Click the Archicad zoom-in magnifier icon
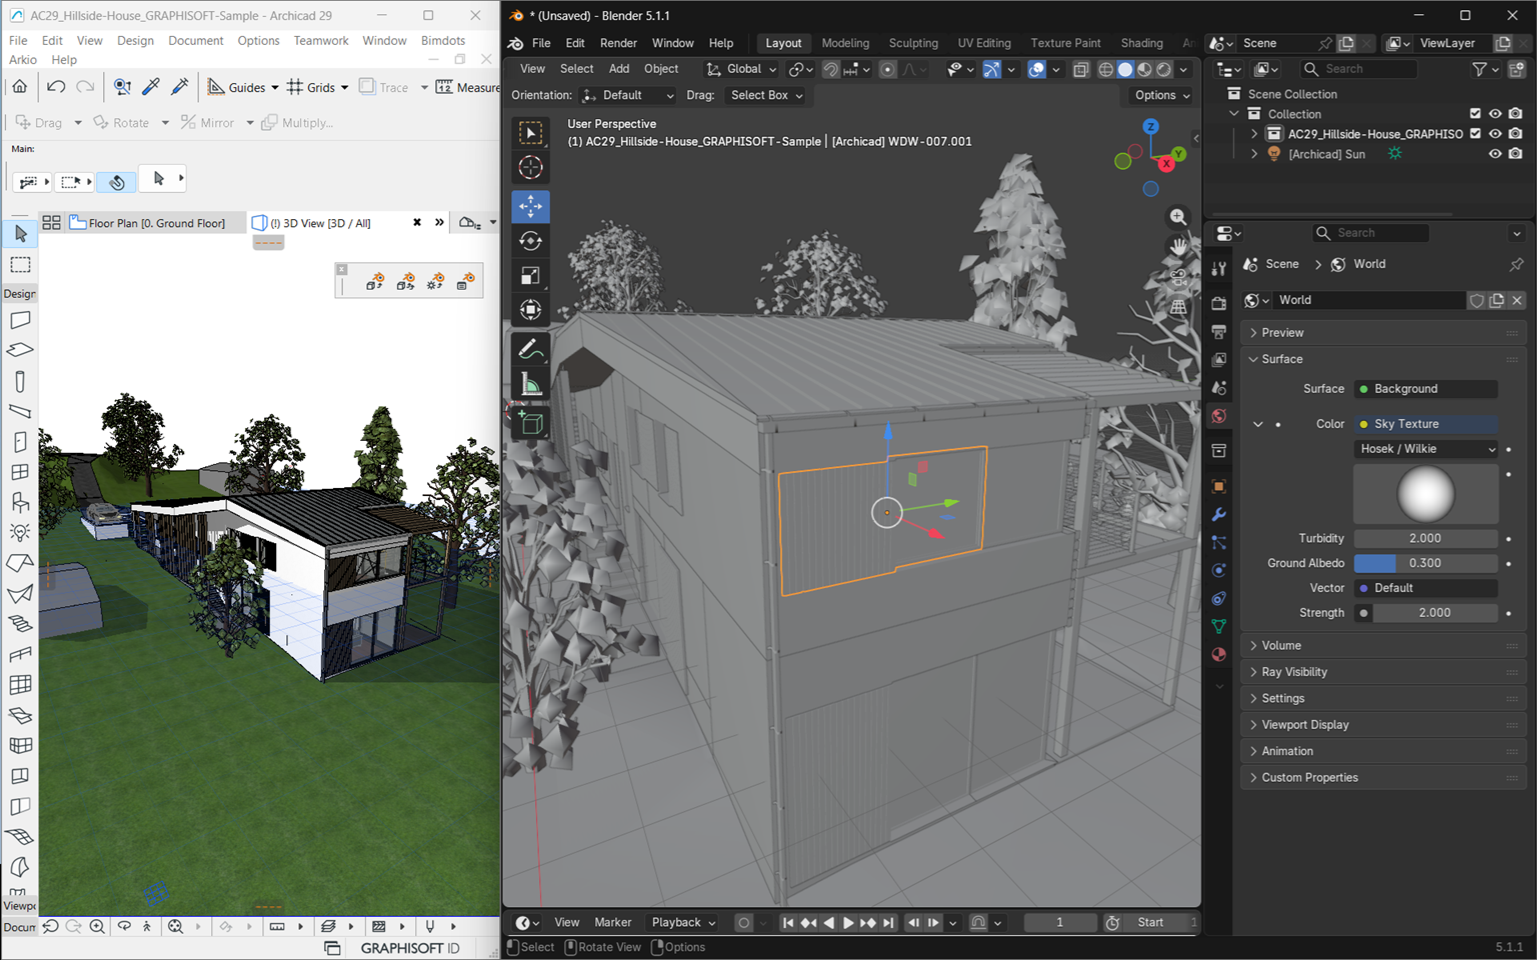This screenshot has height=960, width=1537. [x=97, y=927]
